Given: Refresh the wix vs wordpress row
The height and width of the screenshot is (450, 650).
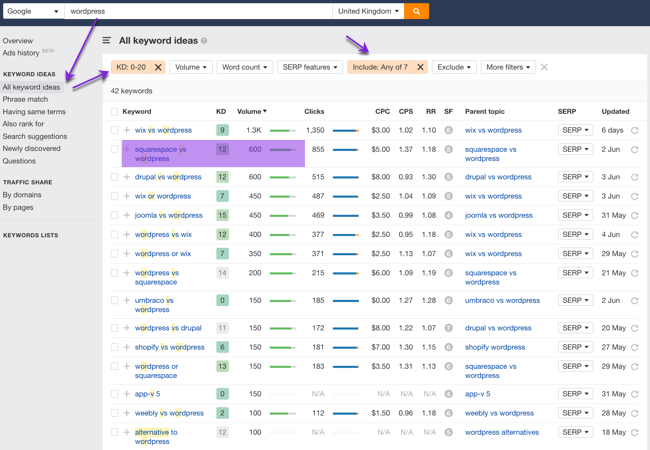Looking at the screenshot, I should pos(634,130).
